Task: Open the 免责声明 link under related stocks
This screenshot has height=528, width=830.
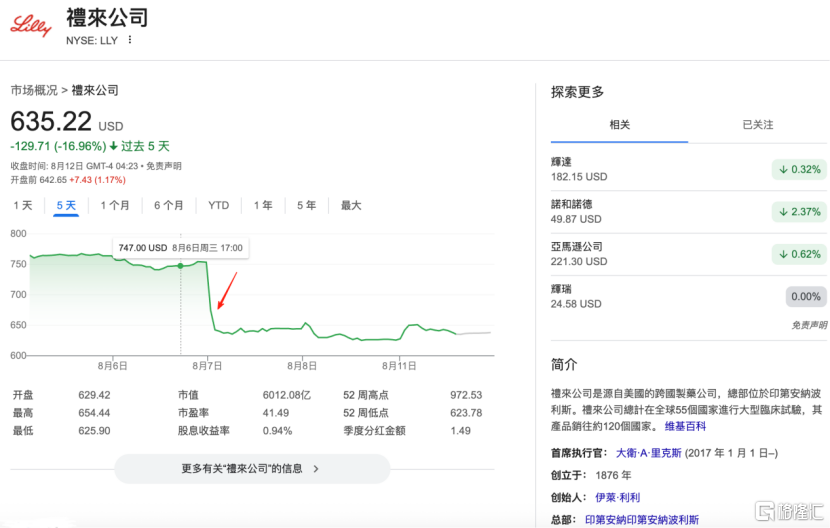Action: click(x=809, y=325)
